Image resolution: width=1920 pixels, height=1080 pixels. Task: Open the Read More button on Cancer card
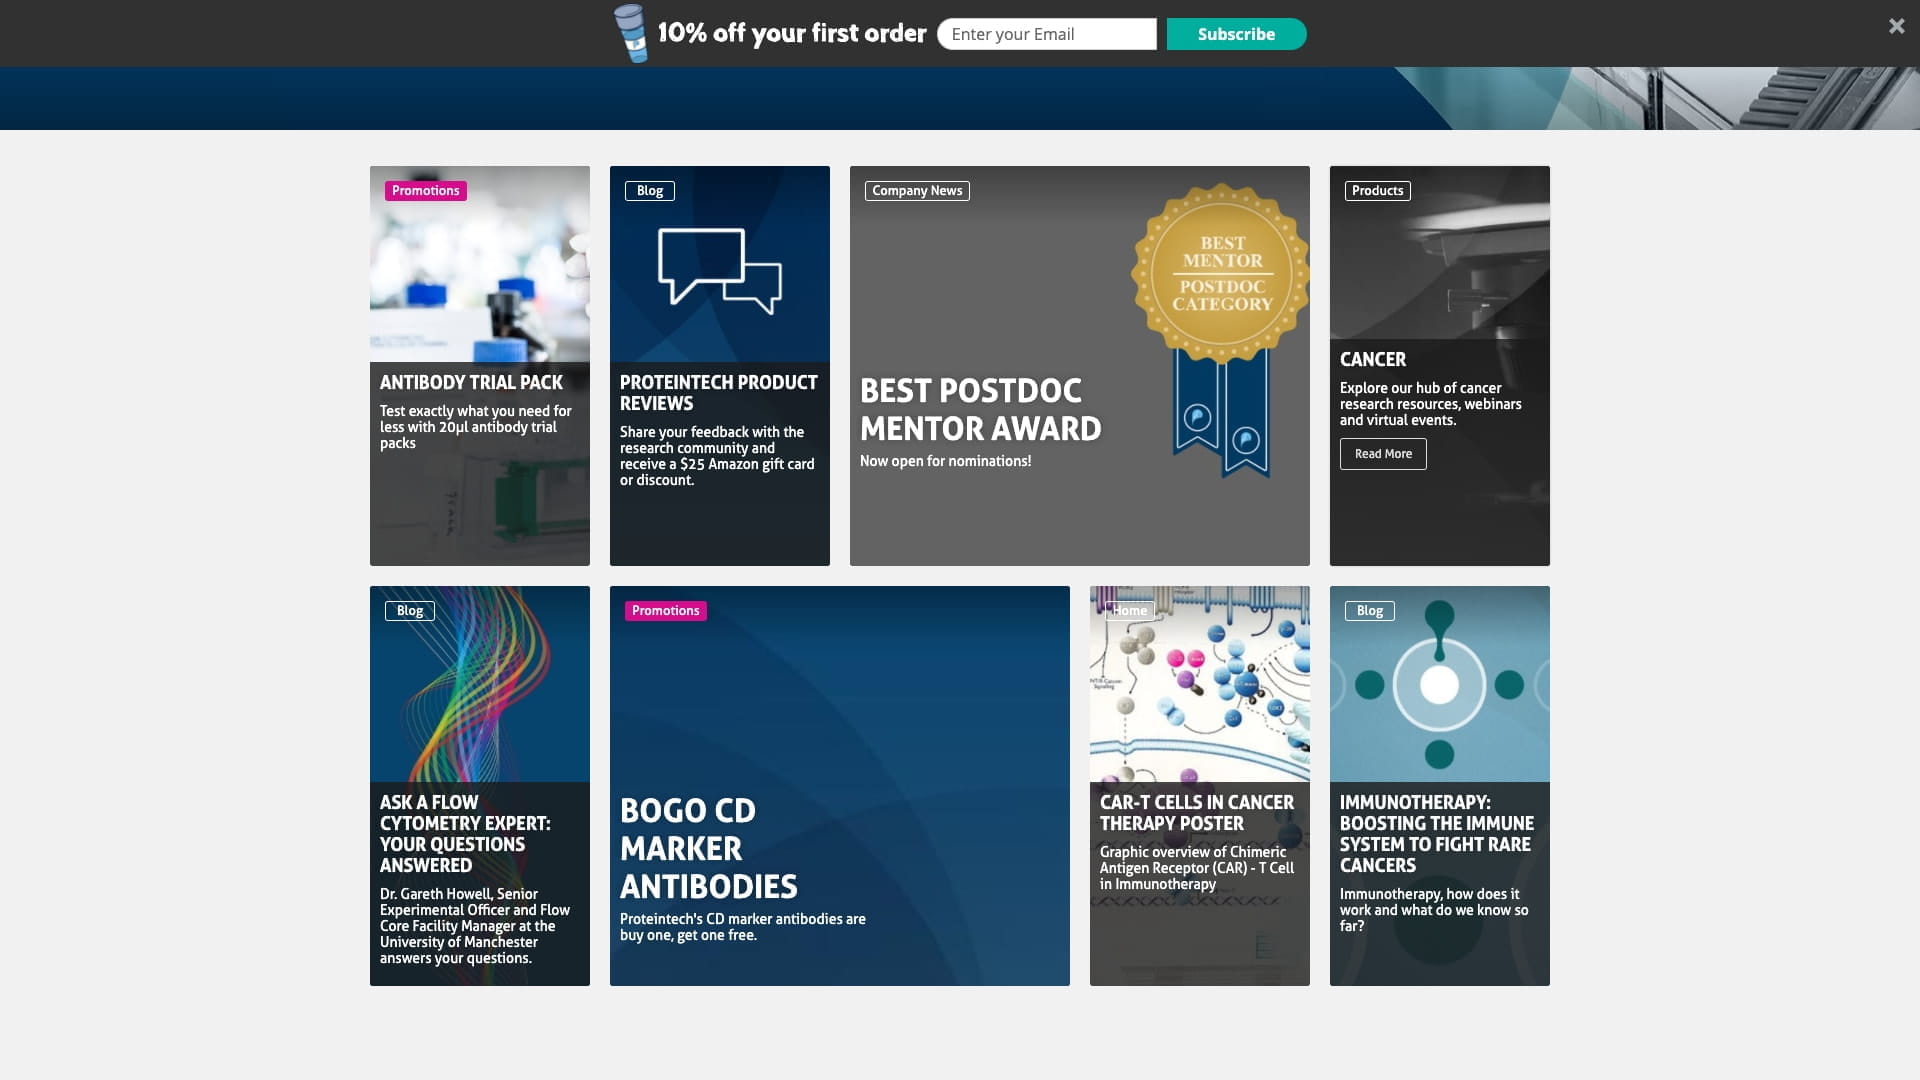[1383, 454]
